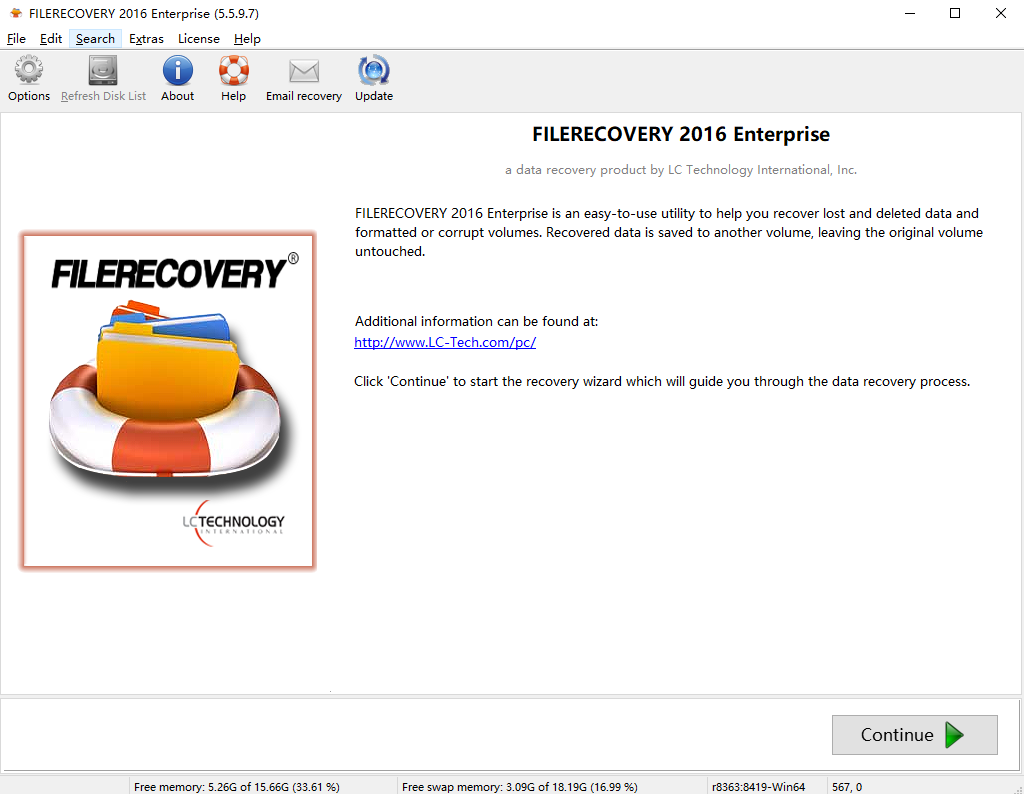Open the About info icon
This screenshot has width=1024, height=794.
point(178,70)
